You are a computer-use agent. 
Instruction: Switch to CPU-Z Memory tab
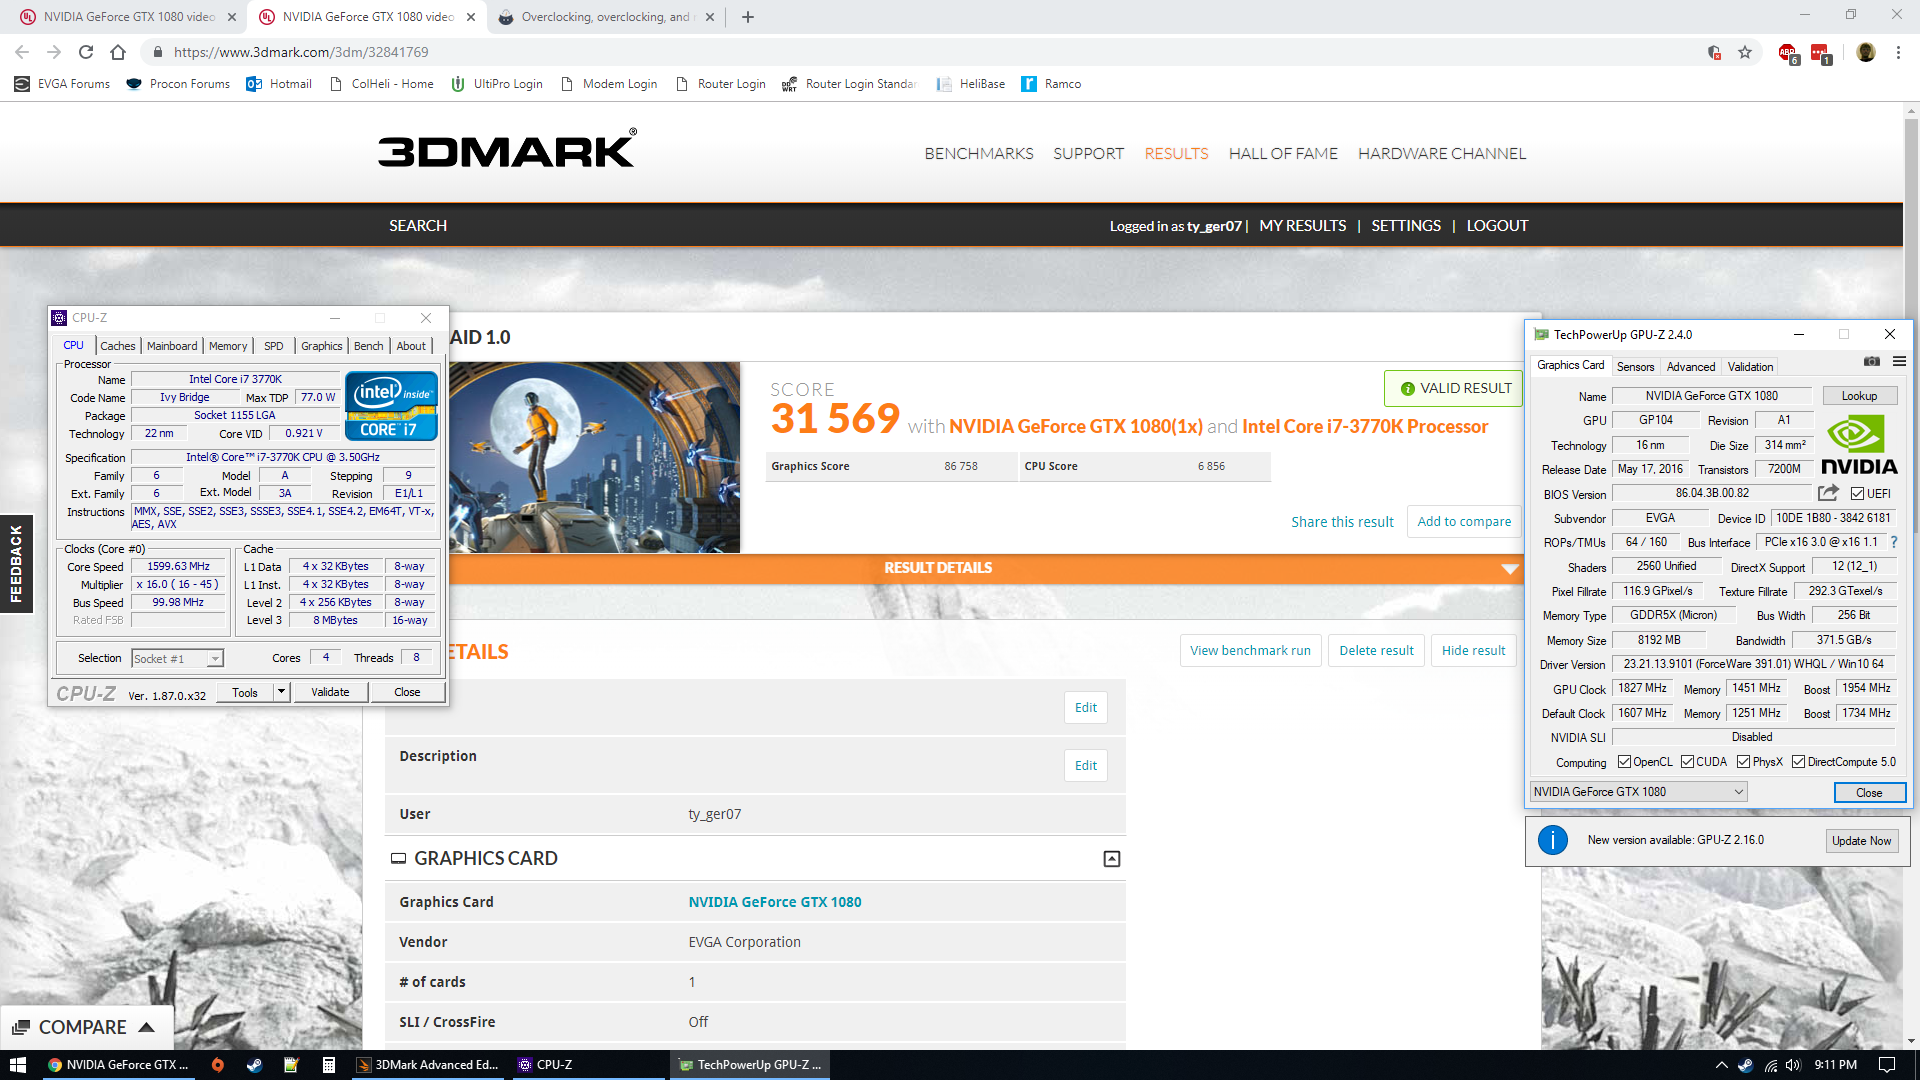point(228,346)
